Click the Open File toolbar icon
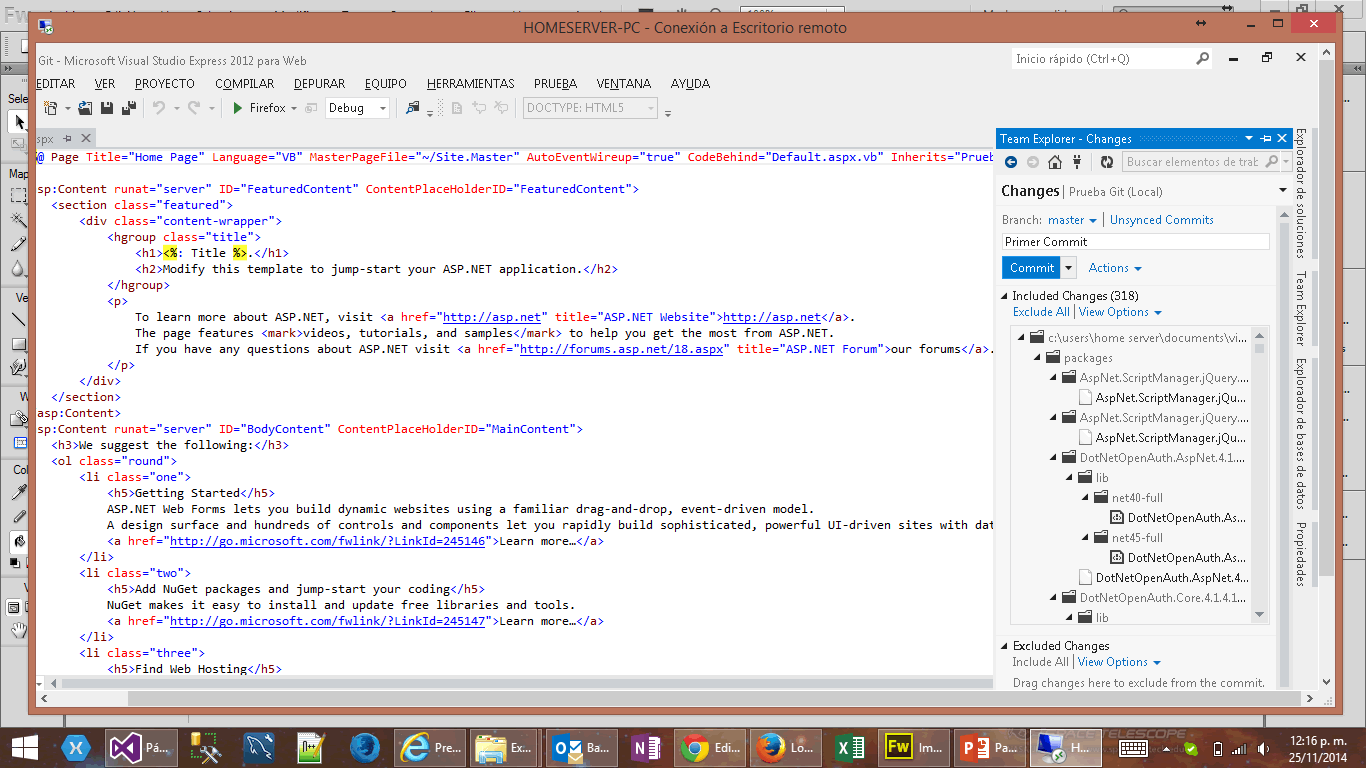The width and height of the screenshot is (1366, 768). tap(85, 108)
